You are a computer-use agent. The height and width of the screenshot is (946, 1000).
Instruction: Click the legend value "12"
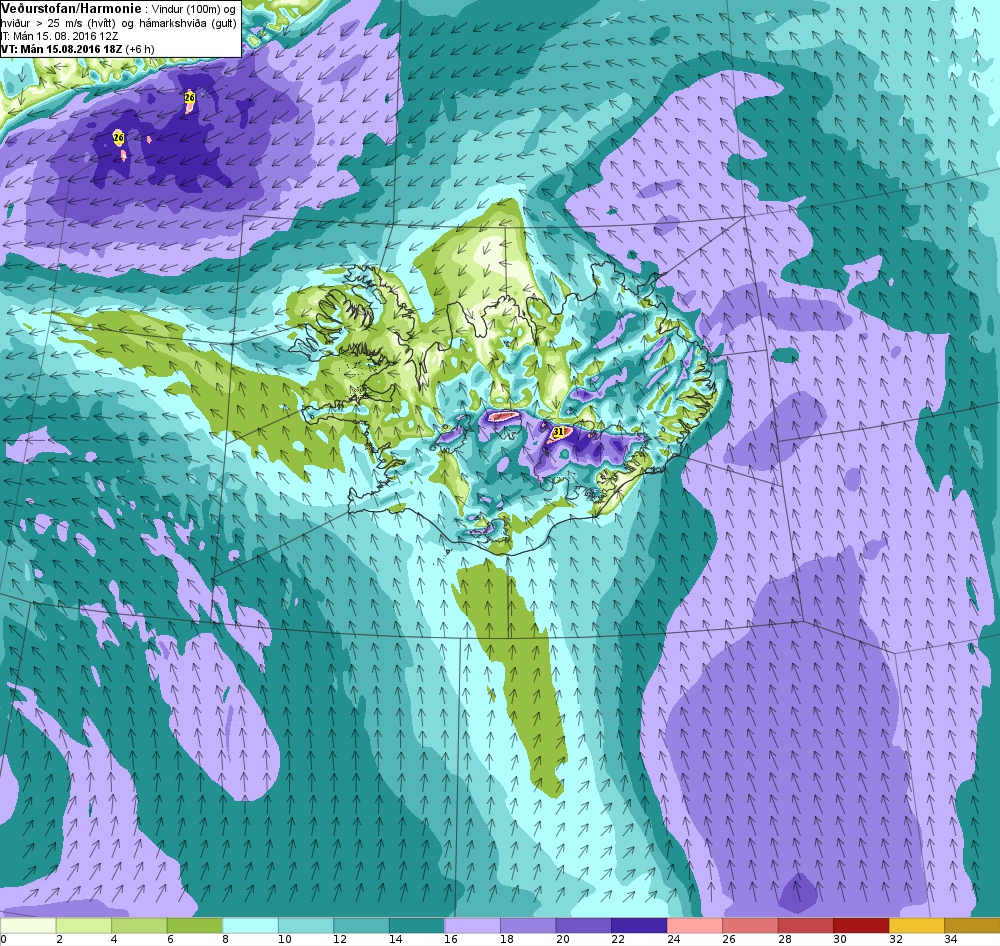tap(340, 939)
